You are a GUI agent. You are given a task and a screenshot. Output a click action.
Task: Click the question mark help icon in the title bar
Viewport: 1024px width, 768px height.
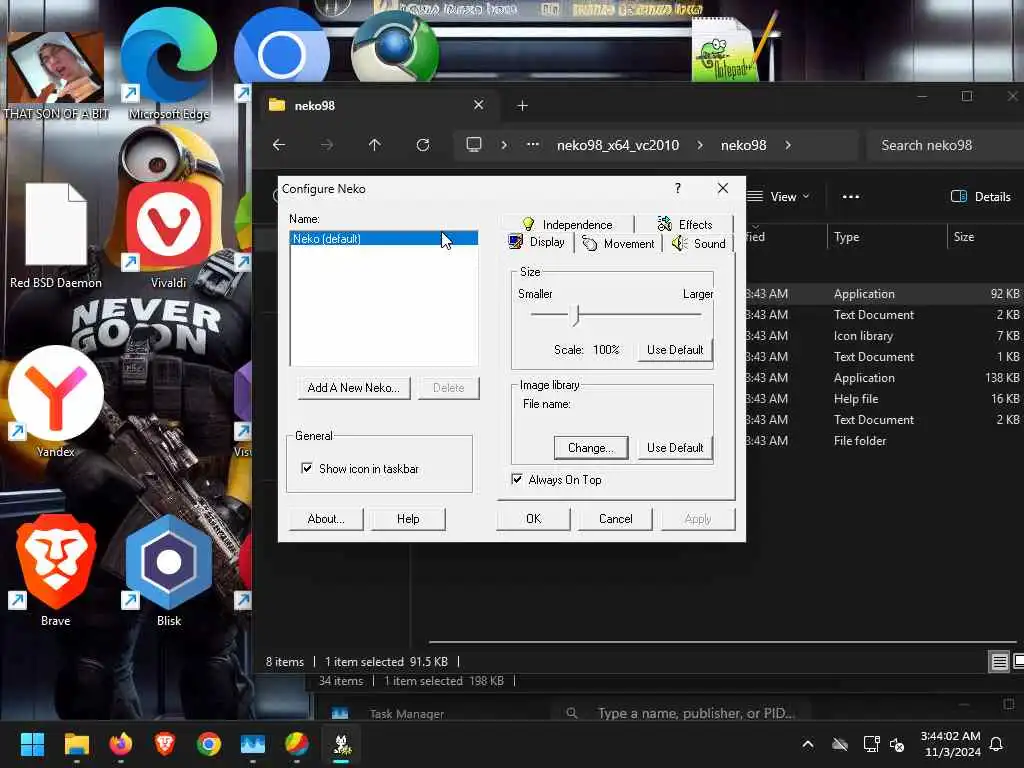(678, 188)
